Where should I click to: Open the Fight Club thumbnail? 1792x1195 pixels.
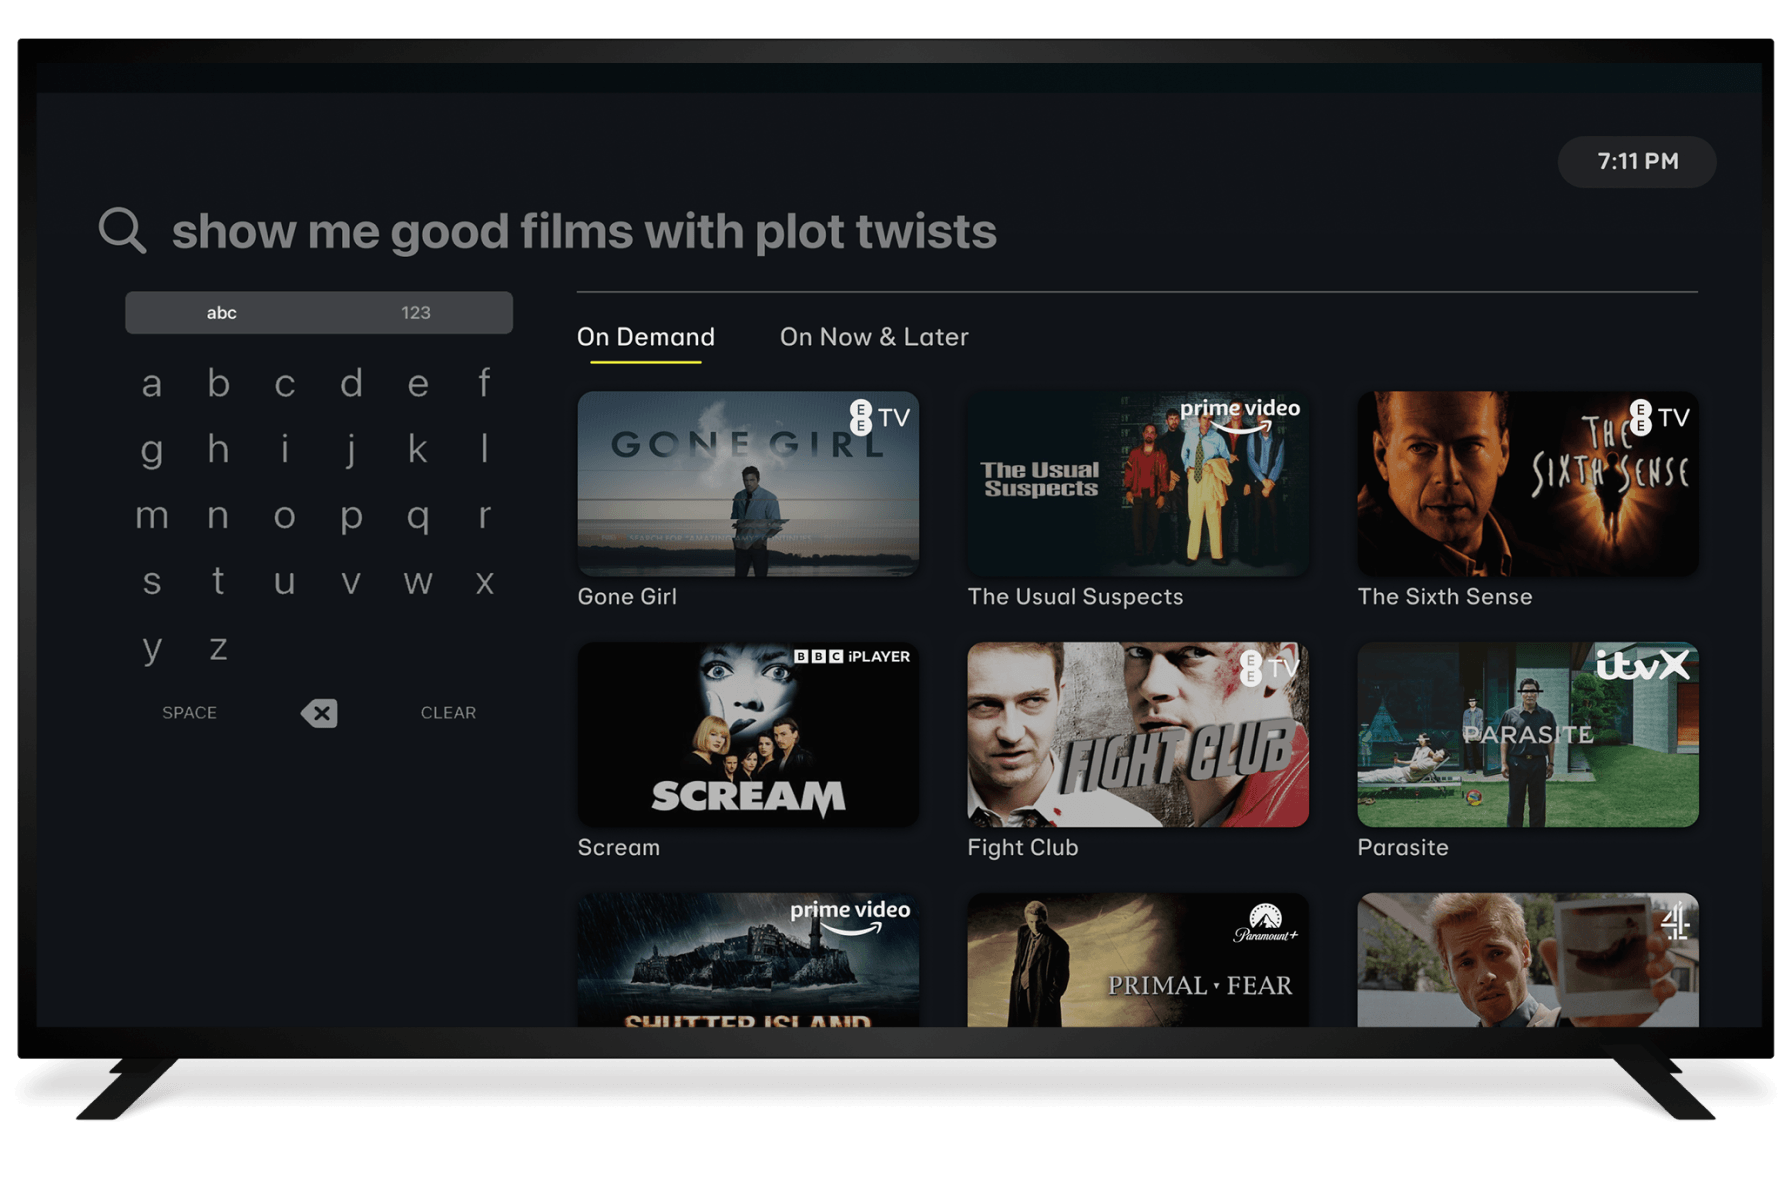1138,734
